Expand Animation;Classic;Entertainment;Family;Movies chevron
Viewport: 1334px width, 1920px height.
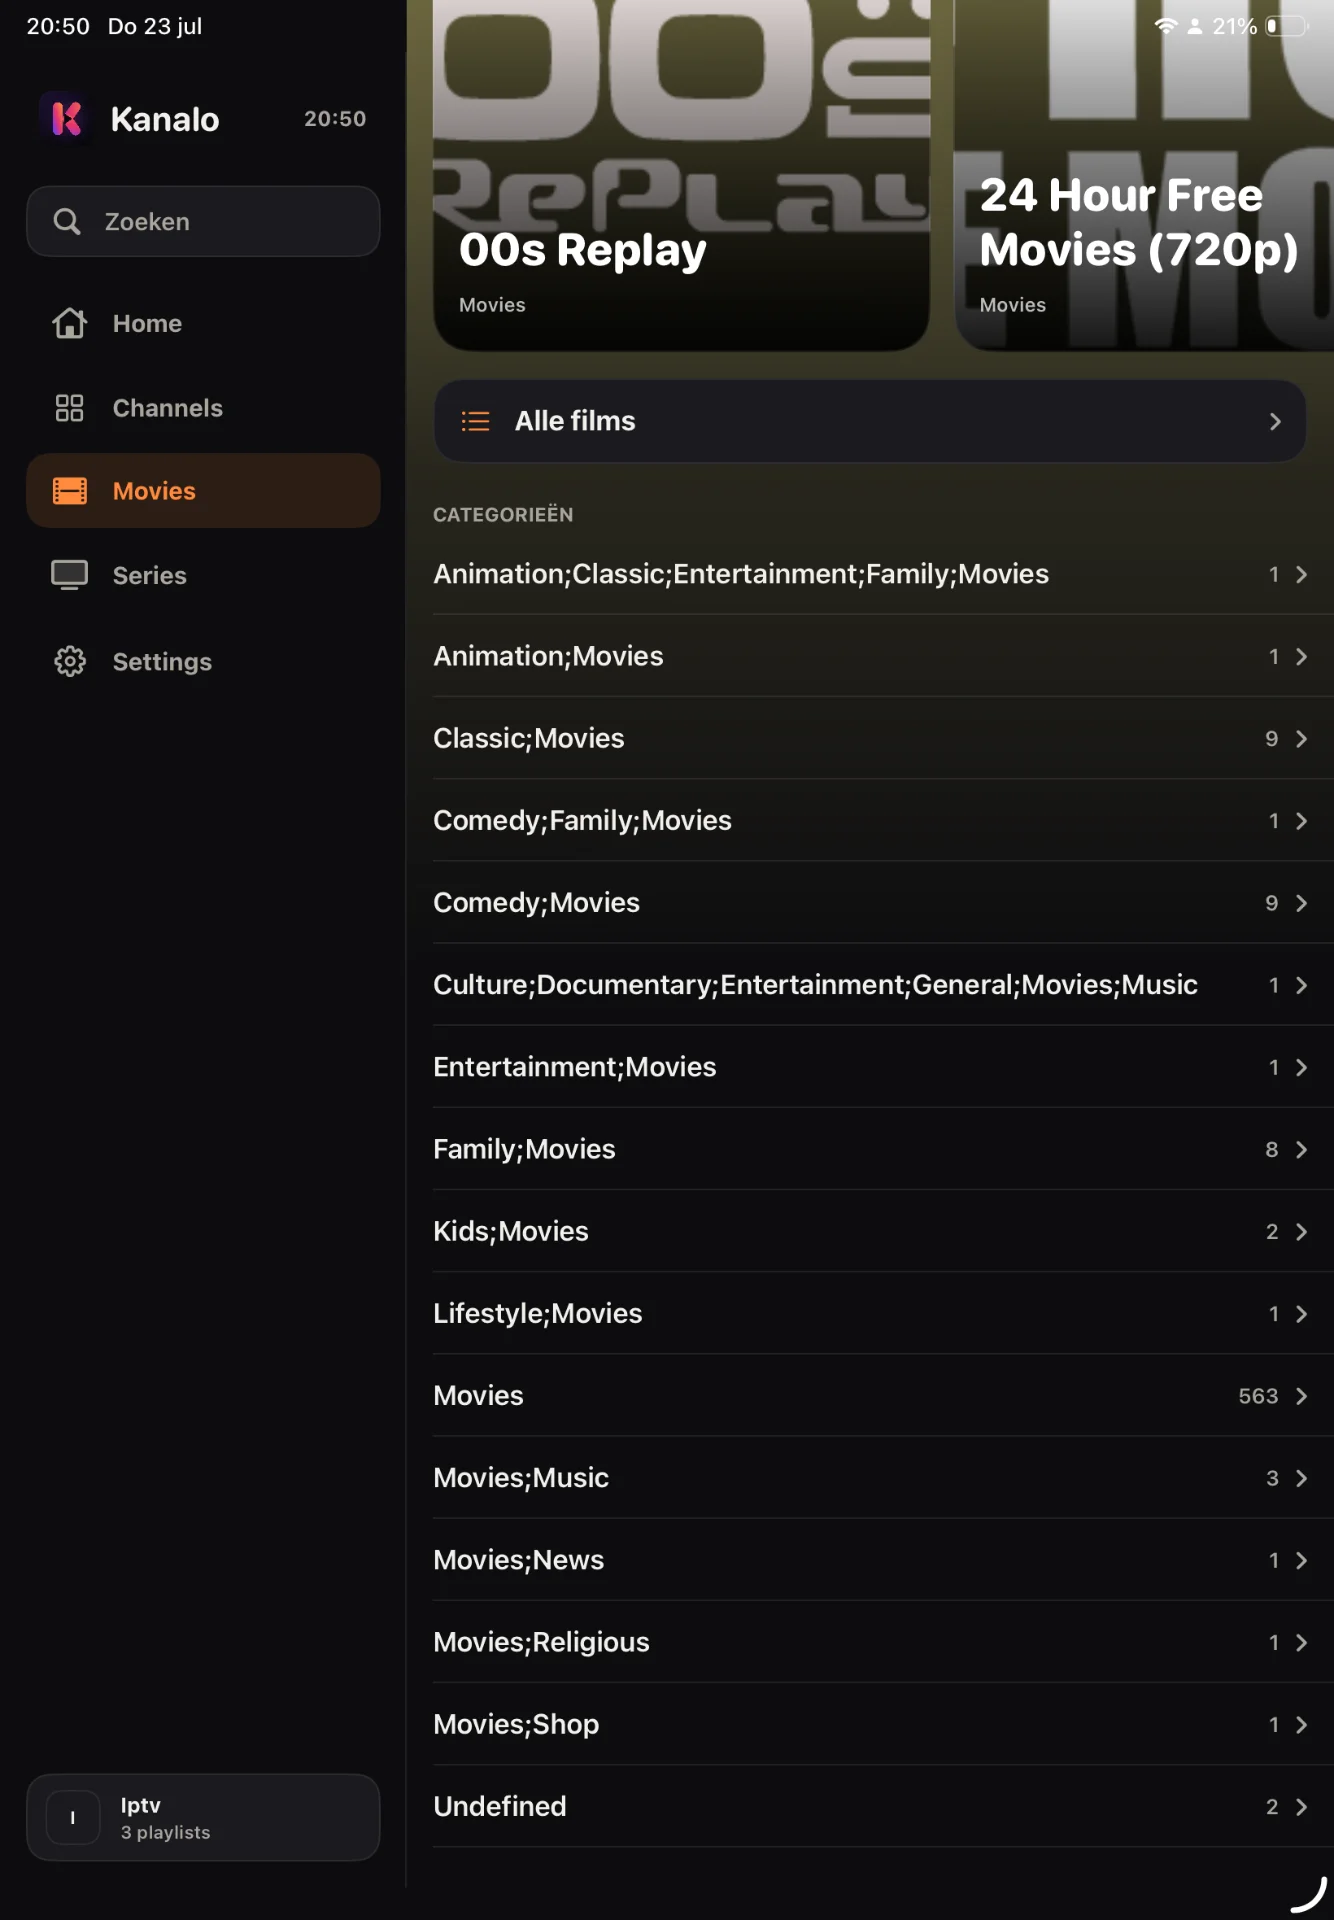pyautogui.click(x=1301, y=574)
